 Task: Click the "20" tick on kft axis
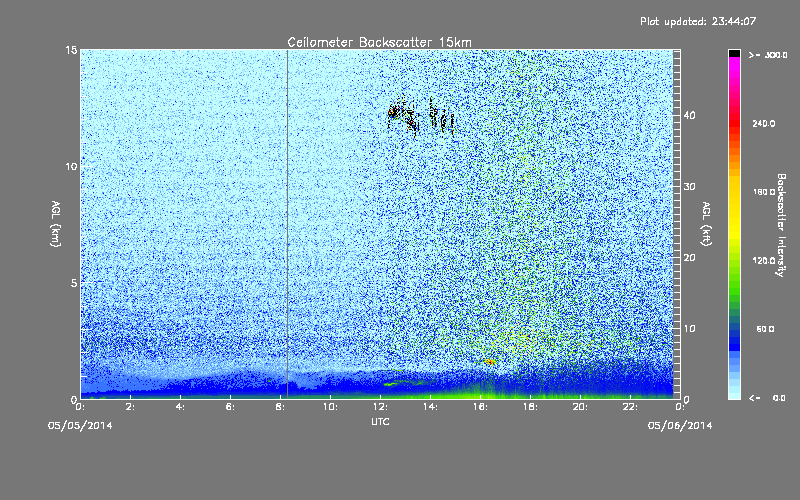tap(690, 258)
